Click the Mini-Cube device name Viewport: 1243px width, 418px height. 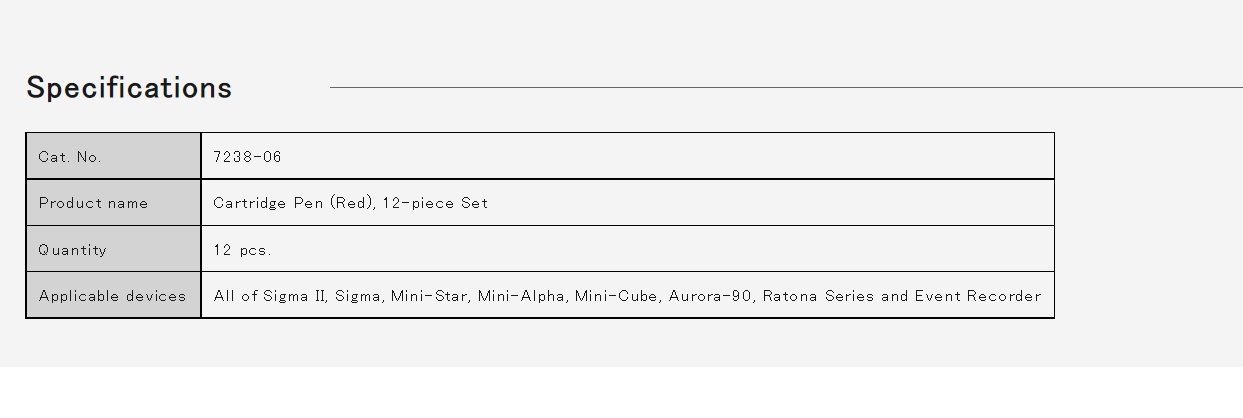point(616,296)
